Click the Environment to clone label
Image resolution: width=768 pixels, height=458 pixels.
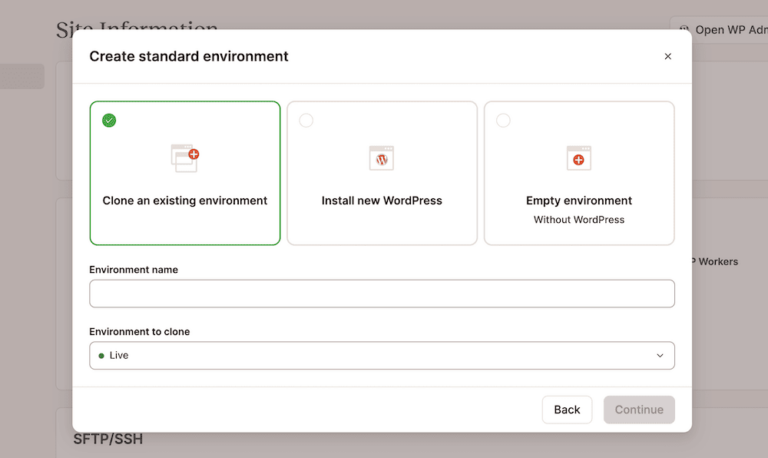pos(140,332)
